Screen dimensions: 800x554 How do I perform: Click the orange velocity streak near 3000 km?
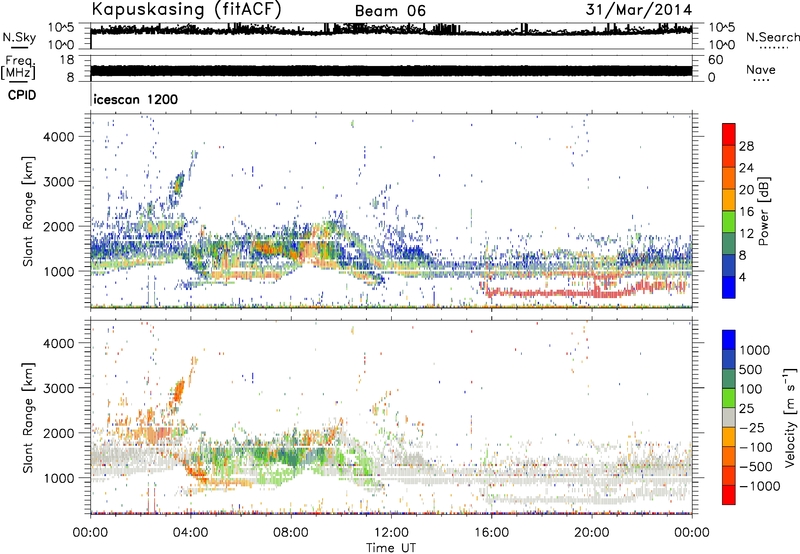179,391
